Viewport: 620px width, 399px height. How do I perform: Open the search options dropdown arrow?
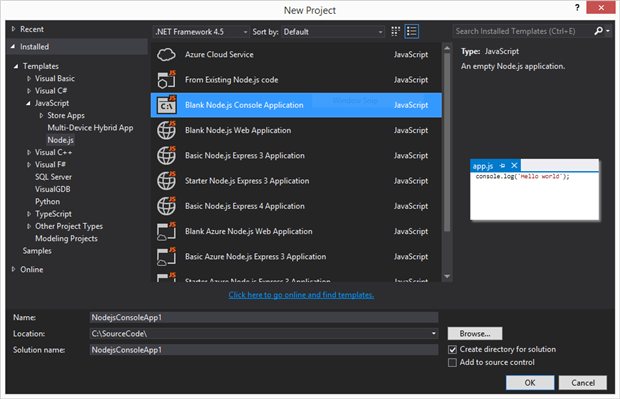click(608, 31)
